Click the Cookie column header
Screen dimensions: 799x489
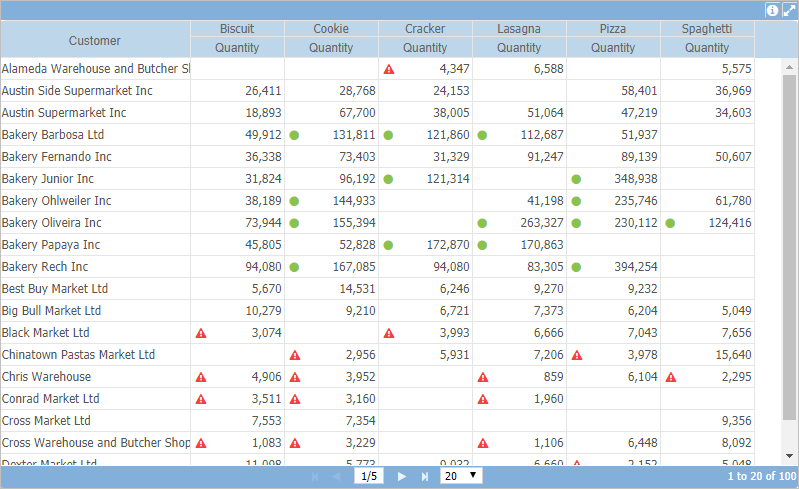click(331, 29)
